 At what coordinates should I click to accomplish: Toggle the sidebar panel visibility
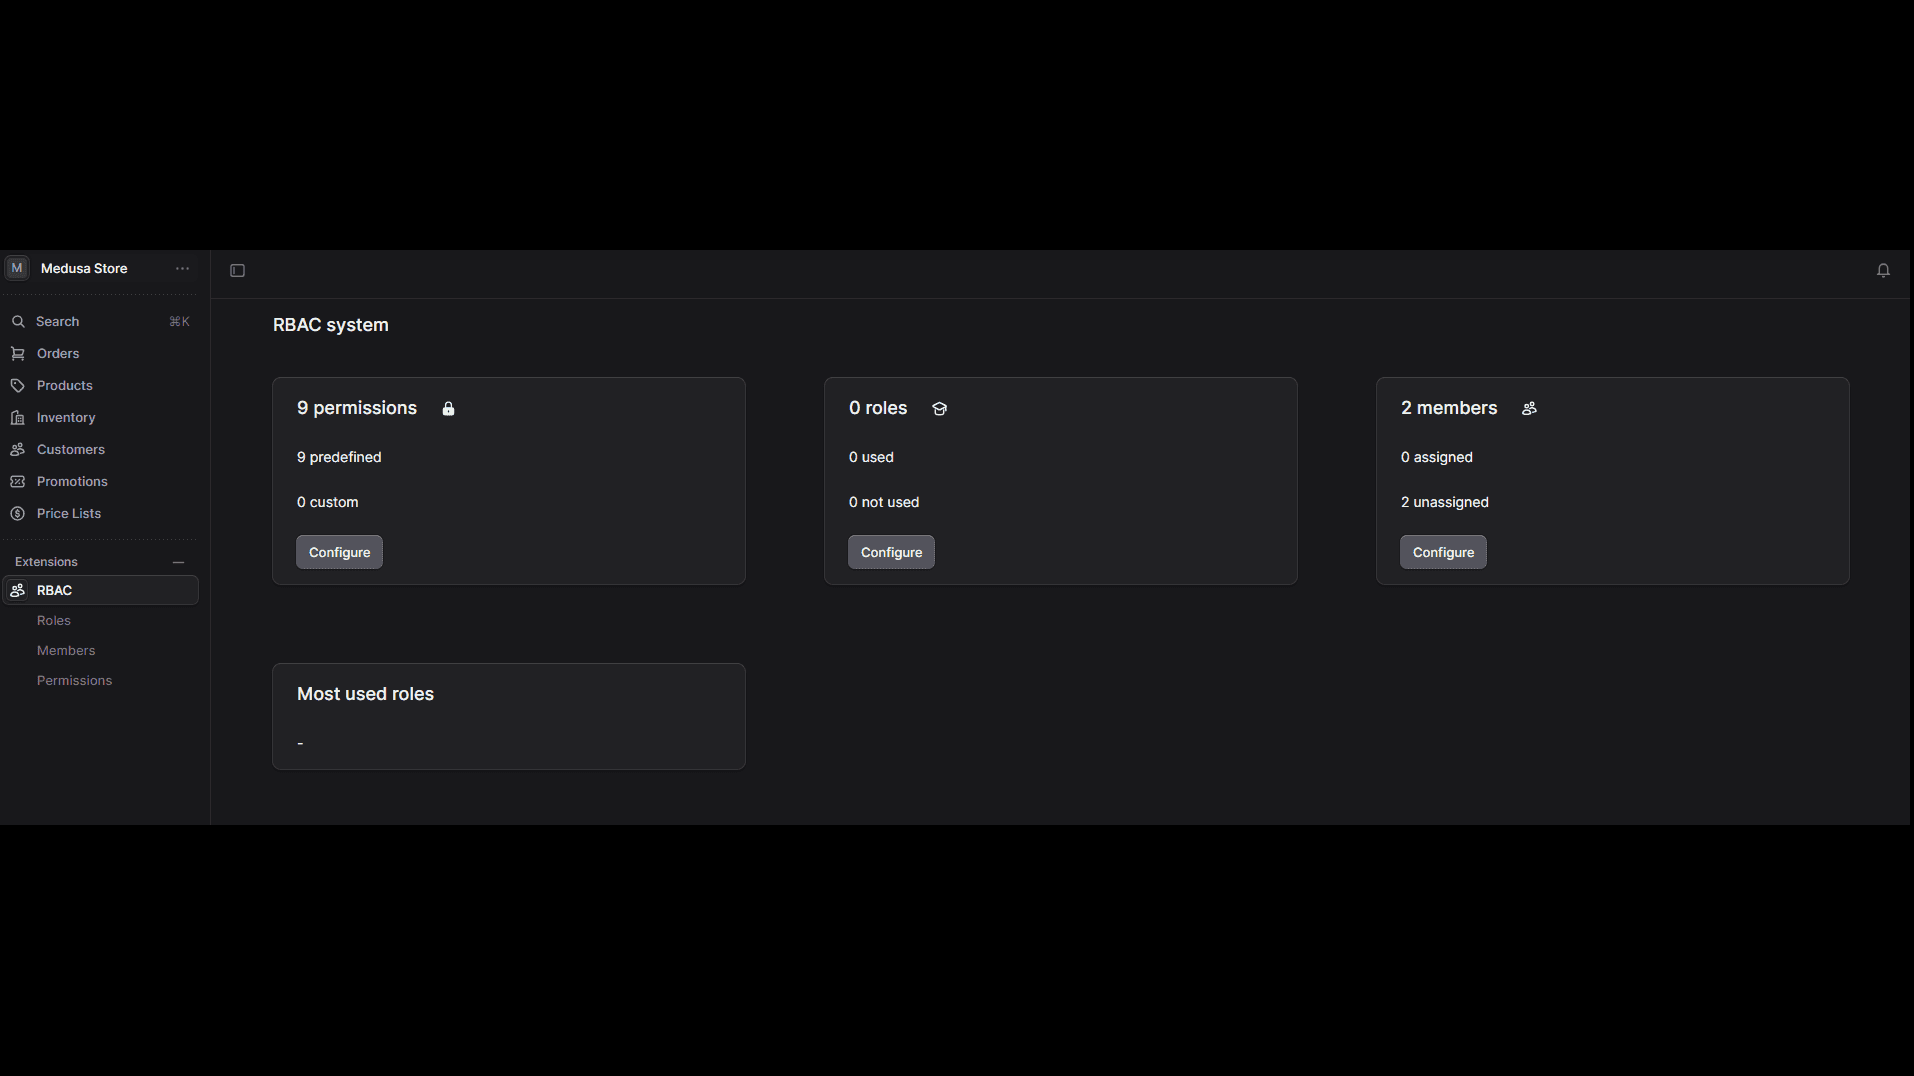click(237, 270)
